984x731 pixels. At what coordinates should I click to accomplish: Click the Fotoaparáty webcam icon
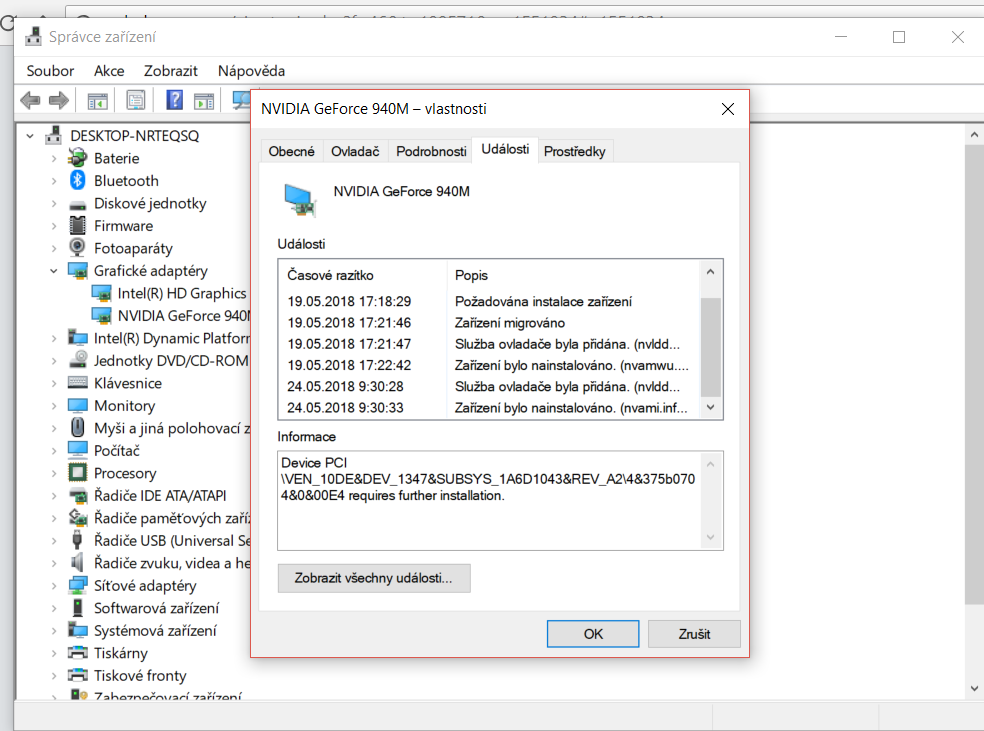[x=77, y=248]
